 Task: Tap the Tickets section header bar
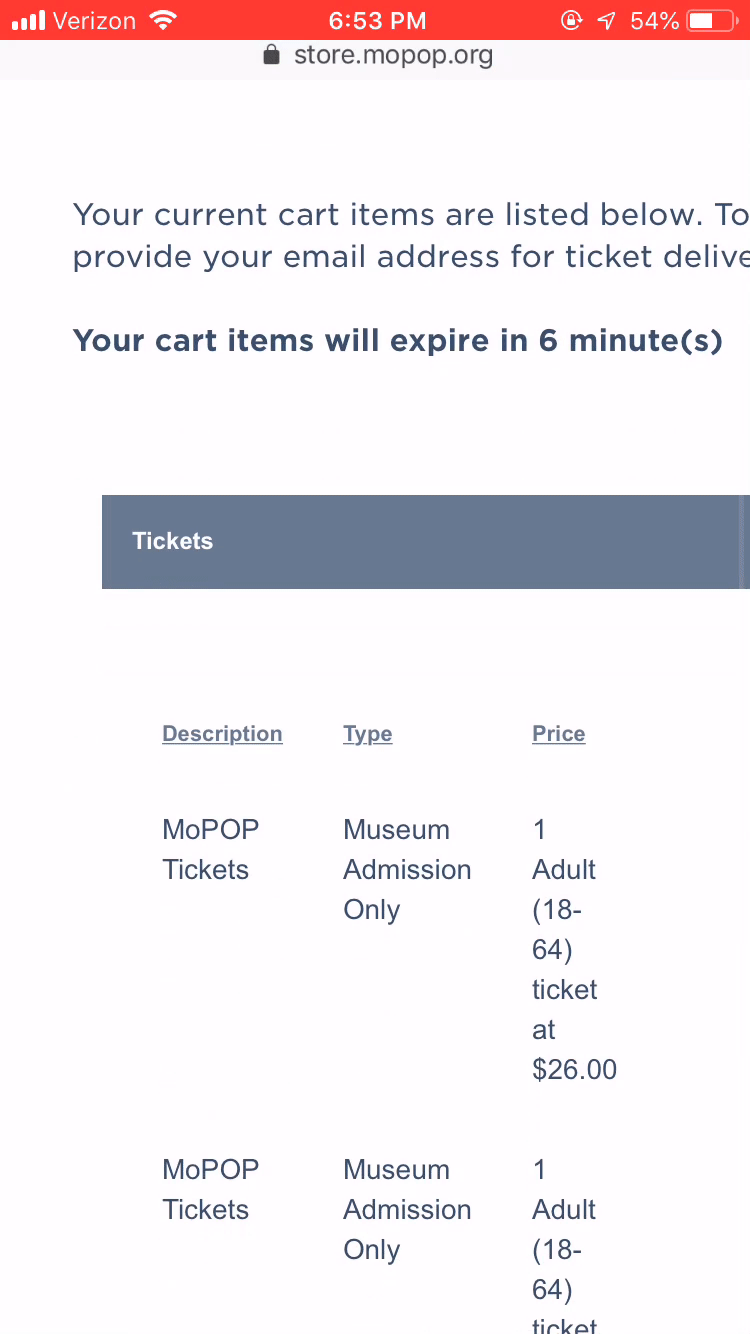click(x=425, y=541)
